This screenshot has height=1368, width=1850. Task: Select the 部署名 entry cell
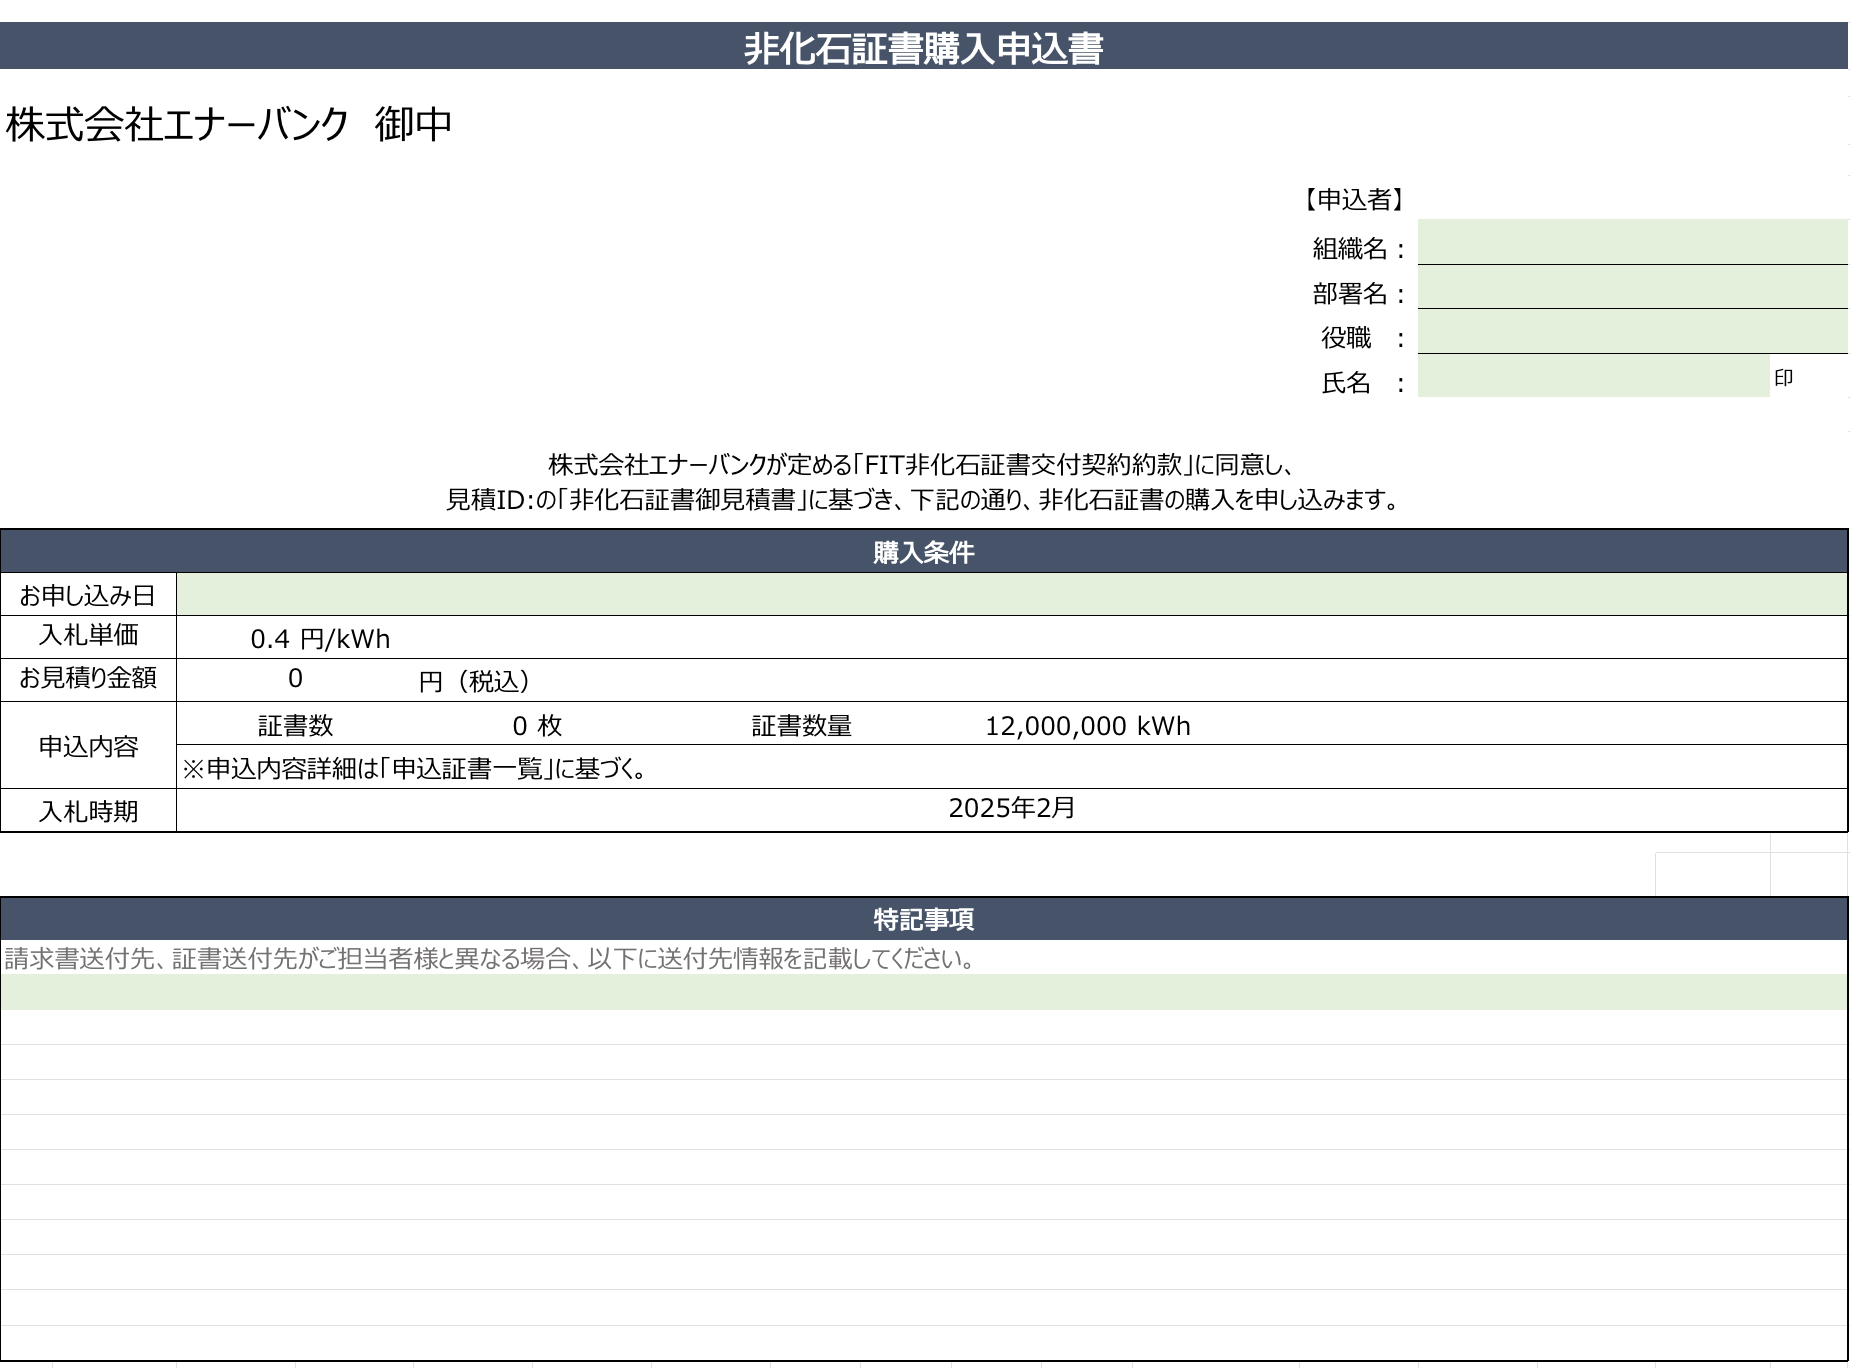(1632, 287)
